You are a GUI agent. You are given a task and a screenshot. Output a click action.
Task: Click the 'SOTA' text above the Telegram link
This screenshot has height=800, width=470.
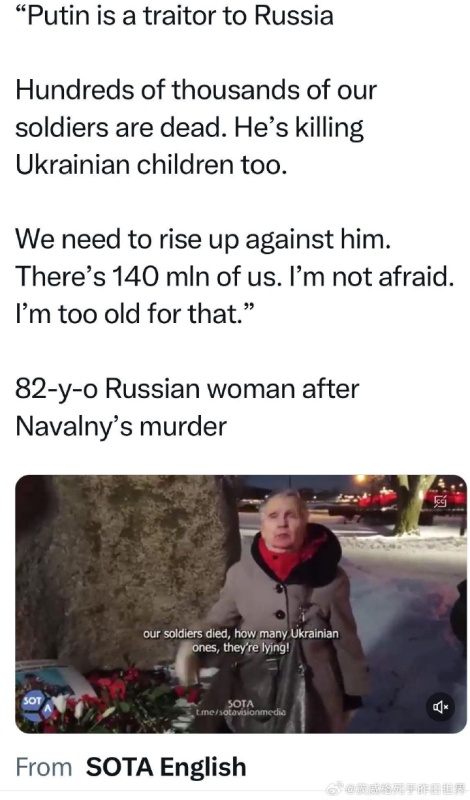pos(240,704)
